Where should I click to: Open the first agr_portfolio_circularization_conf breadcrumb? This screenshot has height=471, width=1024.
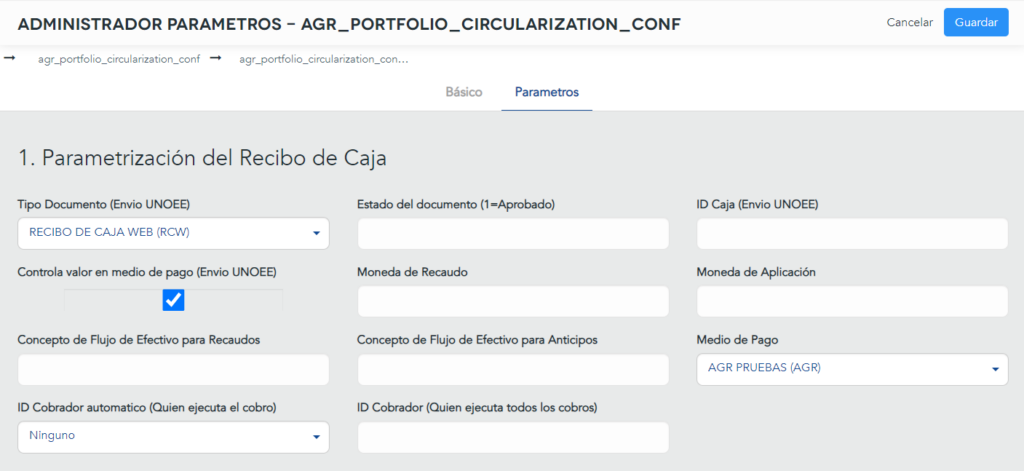119,59
